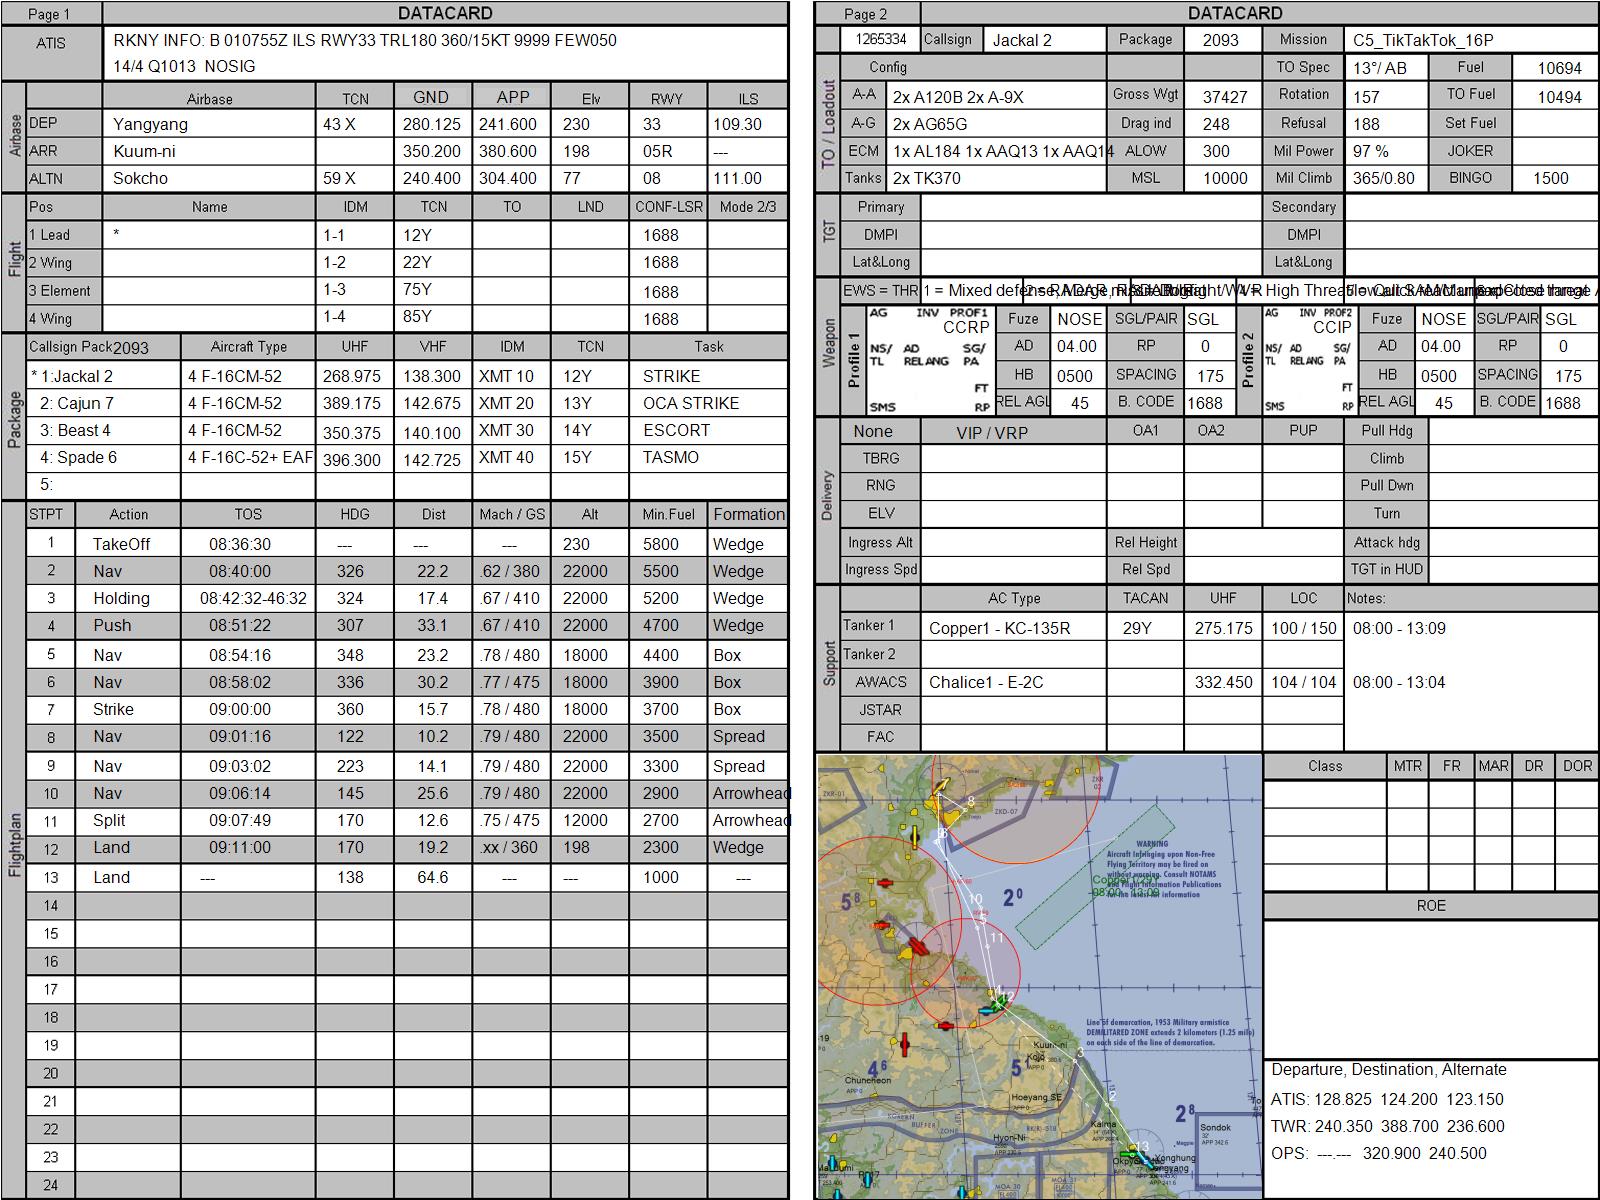Select Tanks config 2x TK370
Screen dimensions: 1600x1200
click(x=926, y=178)
